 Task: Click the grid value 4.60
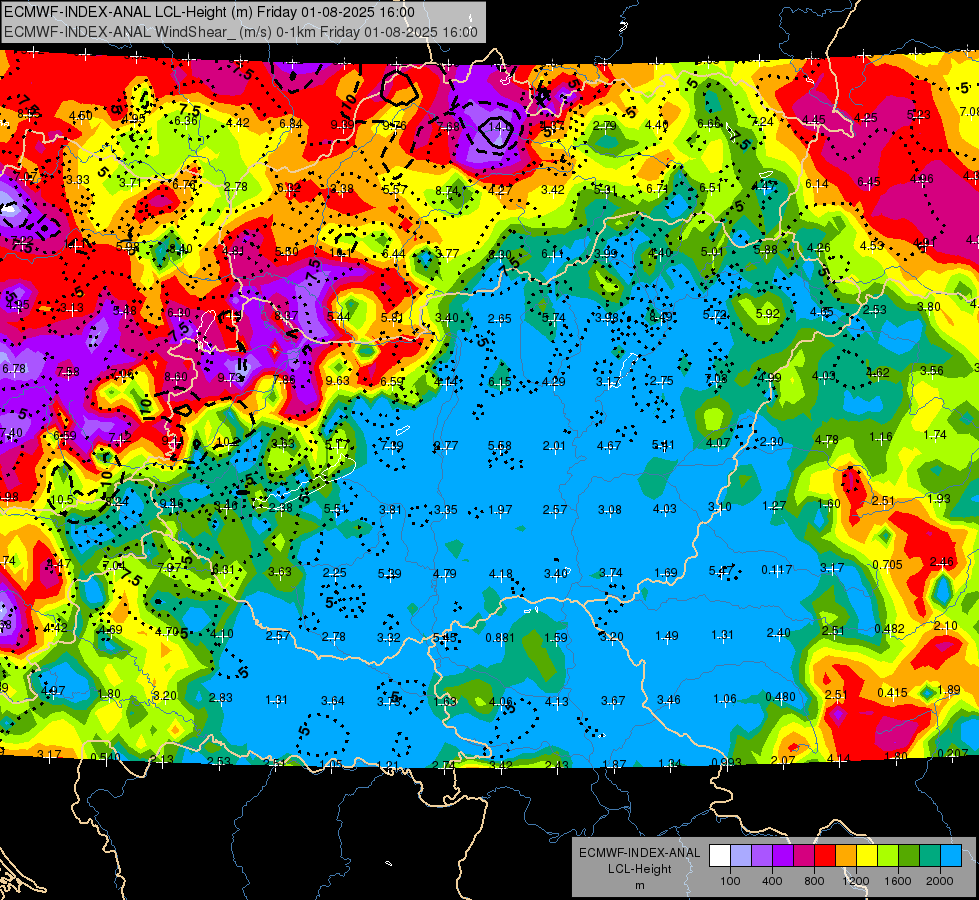click(x=81, y=116)
